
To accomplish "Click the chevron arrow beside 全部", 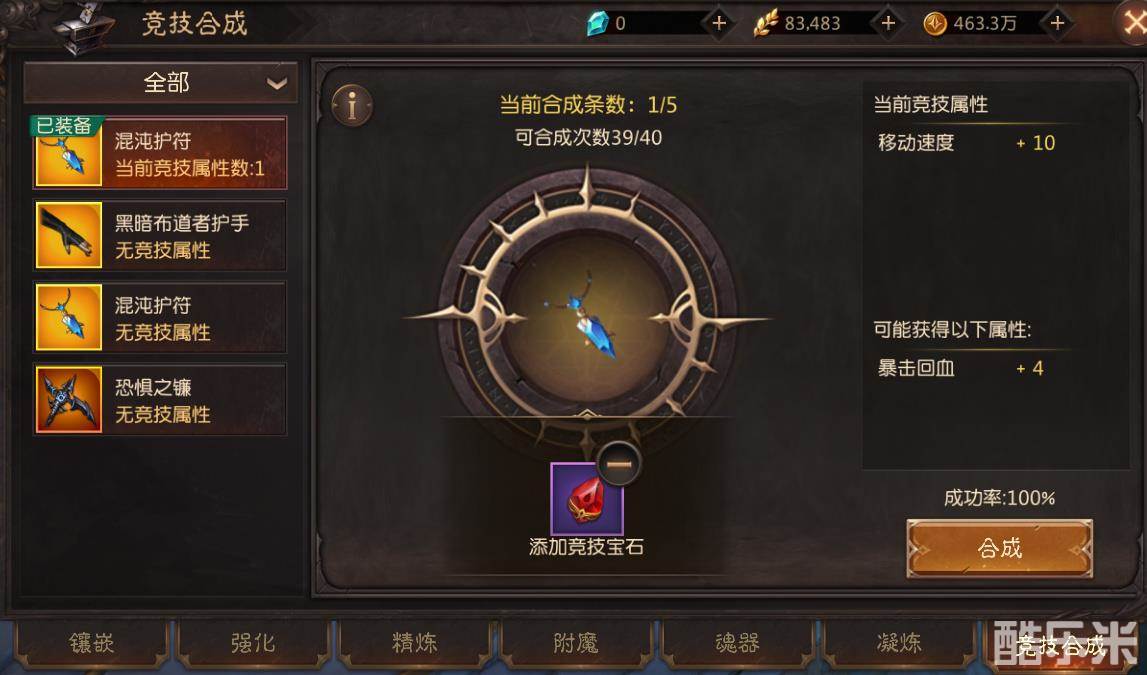I will [277, 83].
